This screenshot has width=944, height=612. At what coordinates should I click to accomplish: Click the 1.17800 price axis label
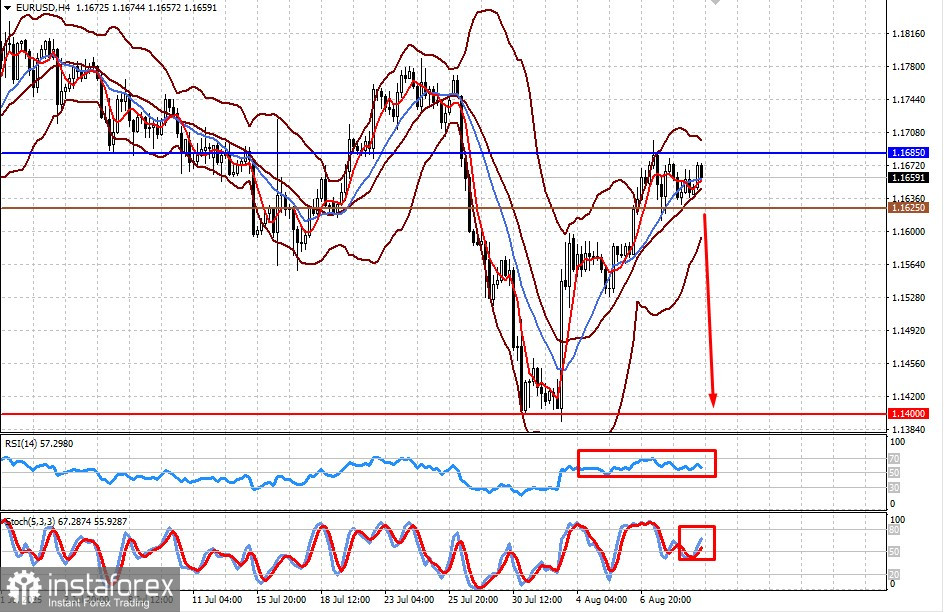(908, 67)
